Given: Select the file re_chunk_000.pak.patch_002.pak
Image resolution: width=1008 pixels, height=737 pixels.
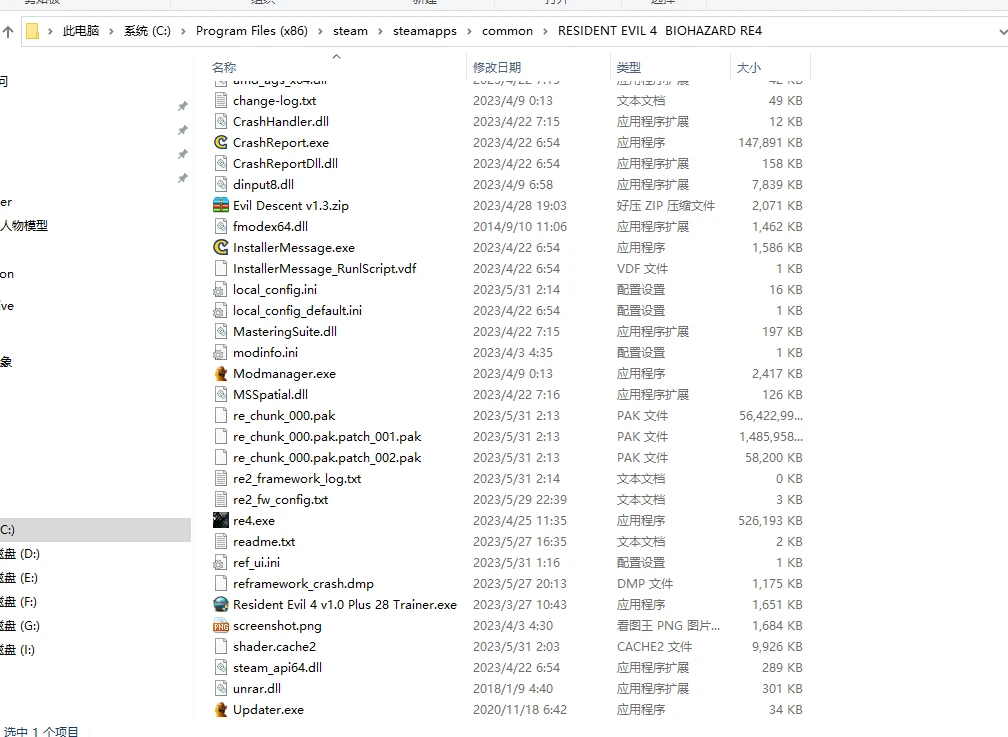Looking at the screenshot, I should coord(327,458).
